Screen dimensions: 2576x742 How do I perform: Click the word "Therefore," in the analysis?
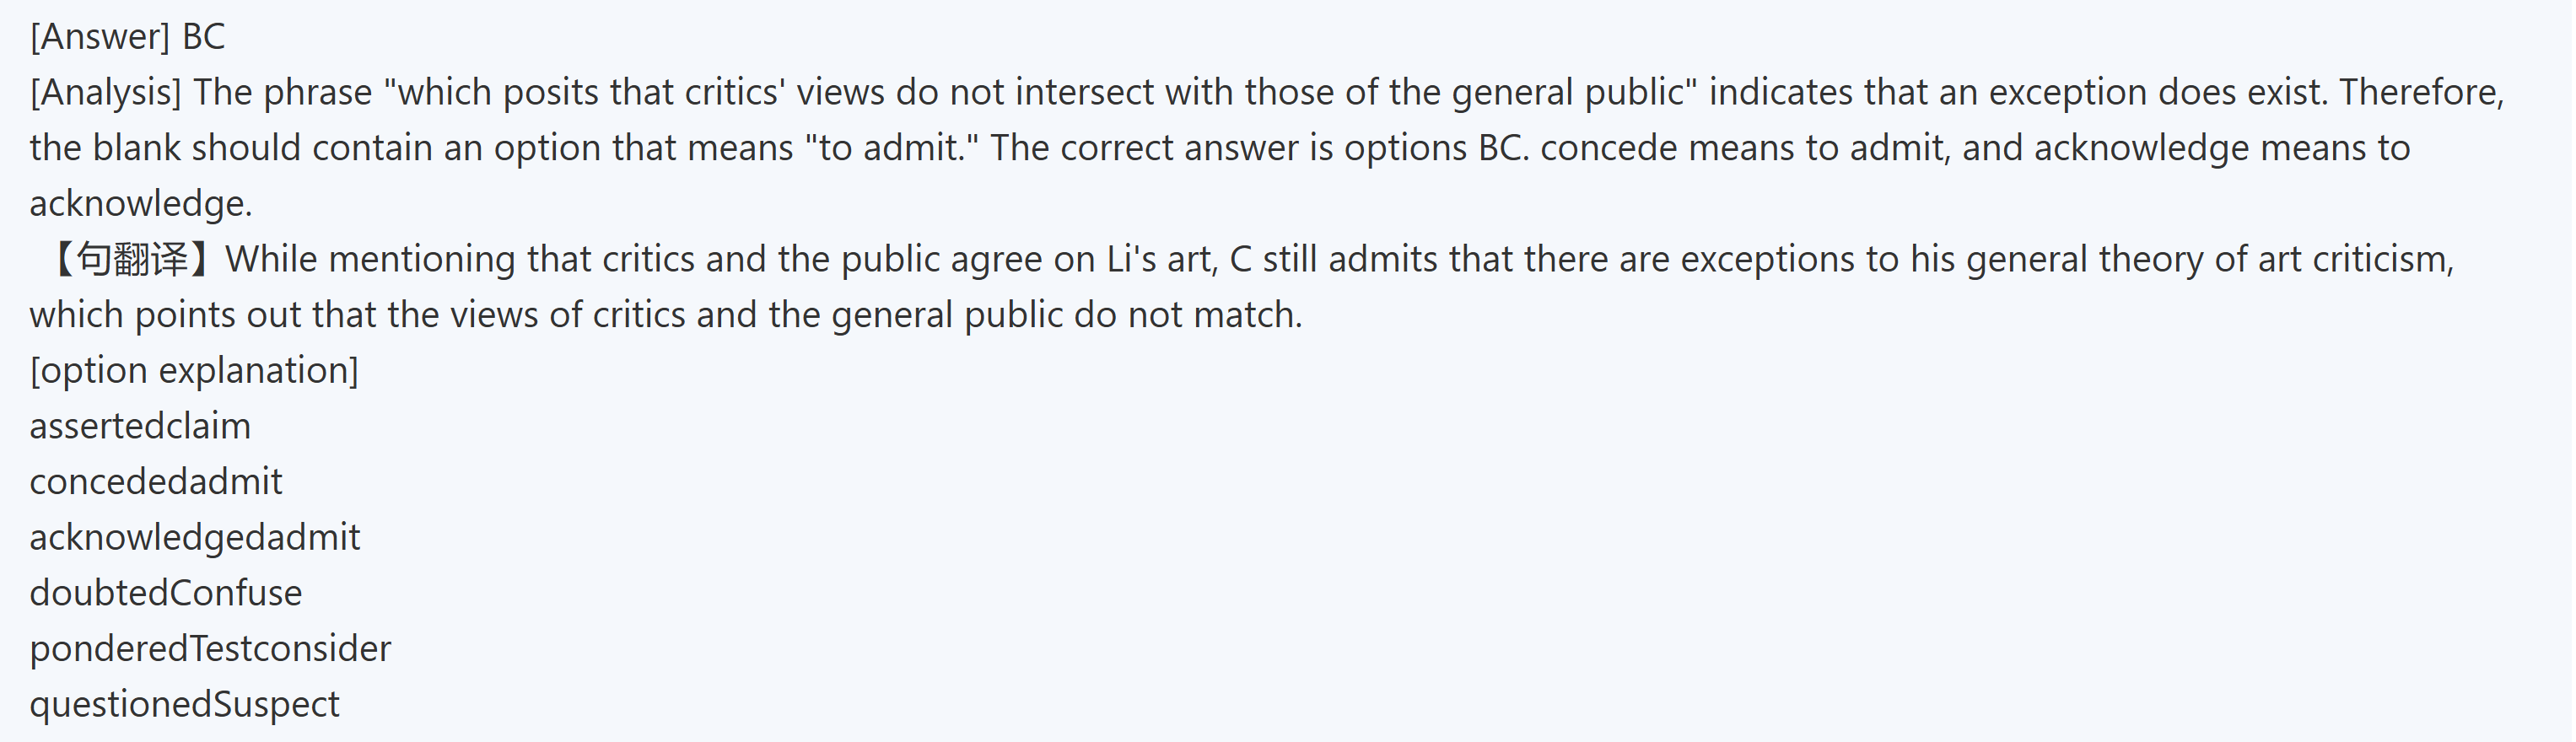(x=2421, y=93)
